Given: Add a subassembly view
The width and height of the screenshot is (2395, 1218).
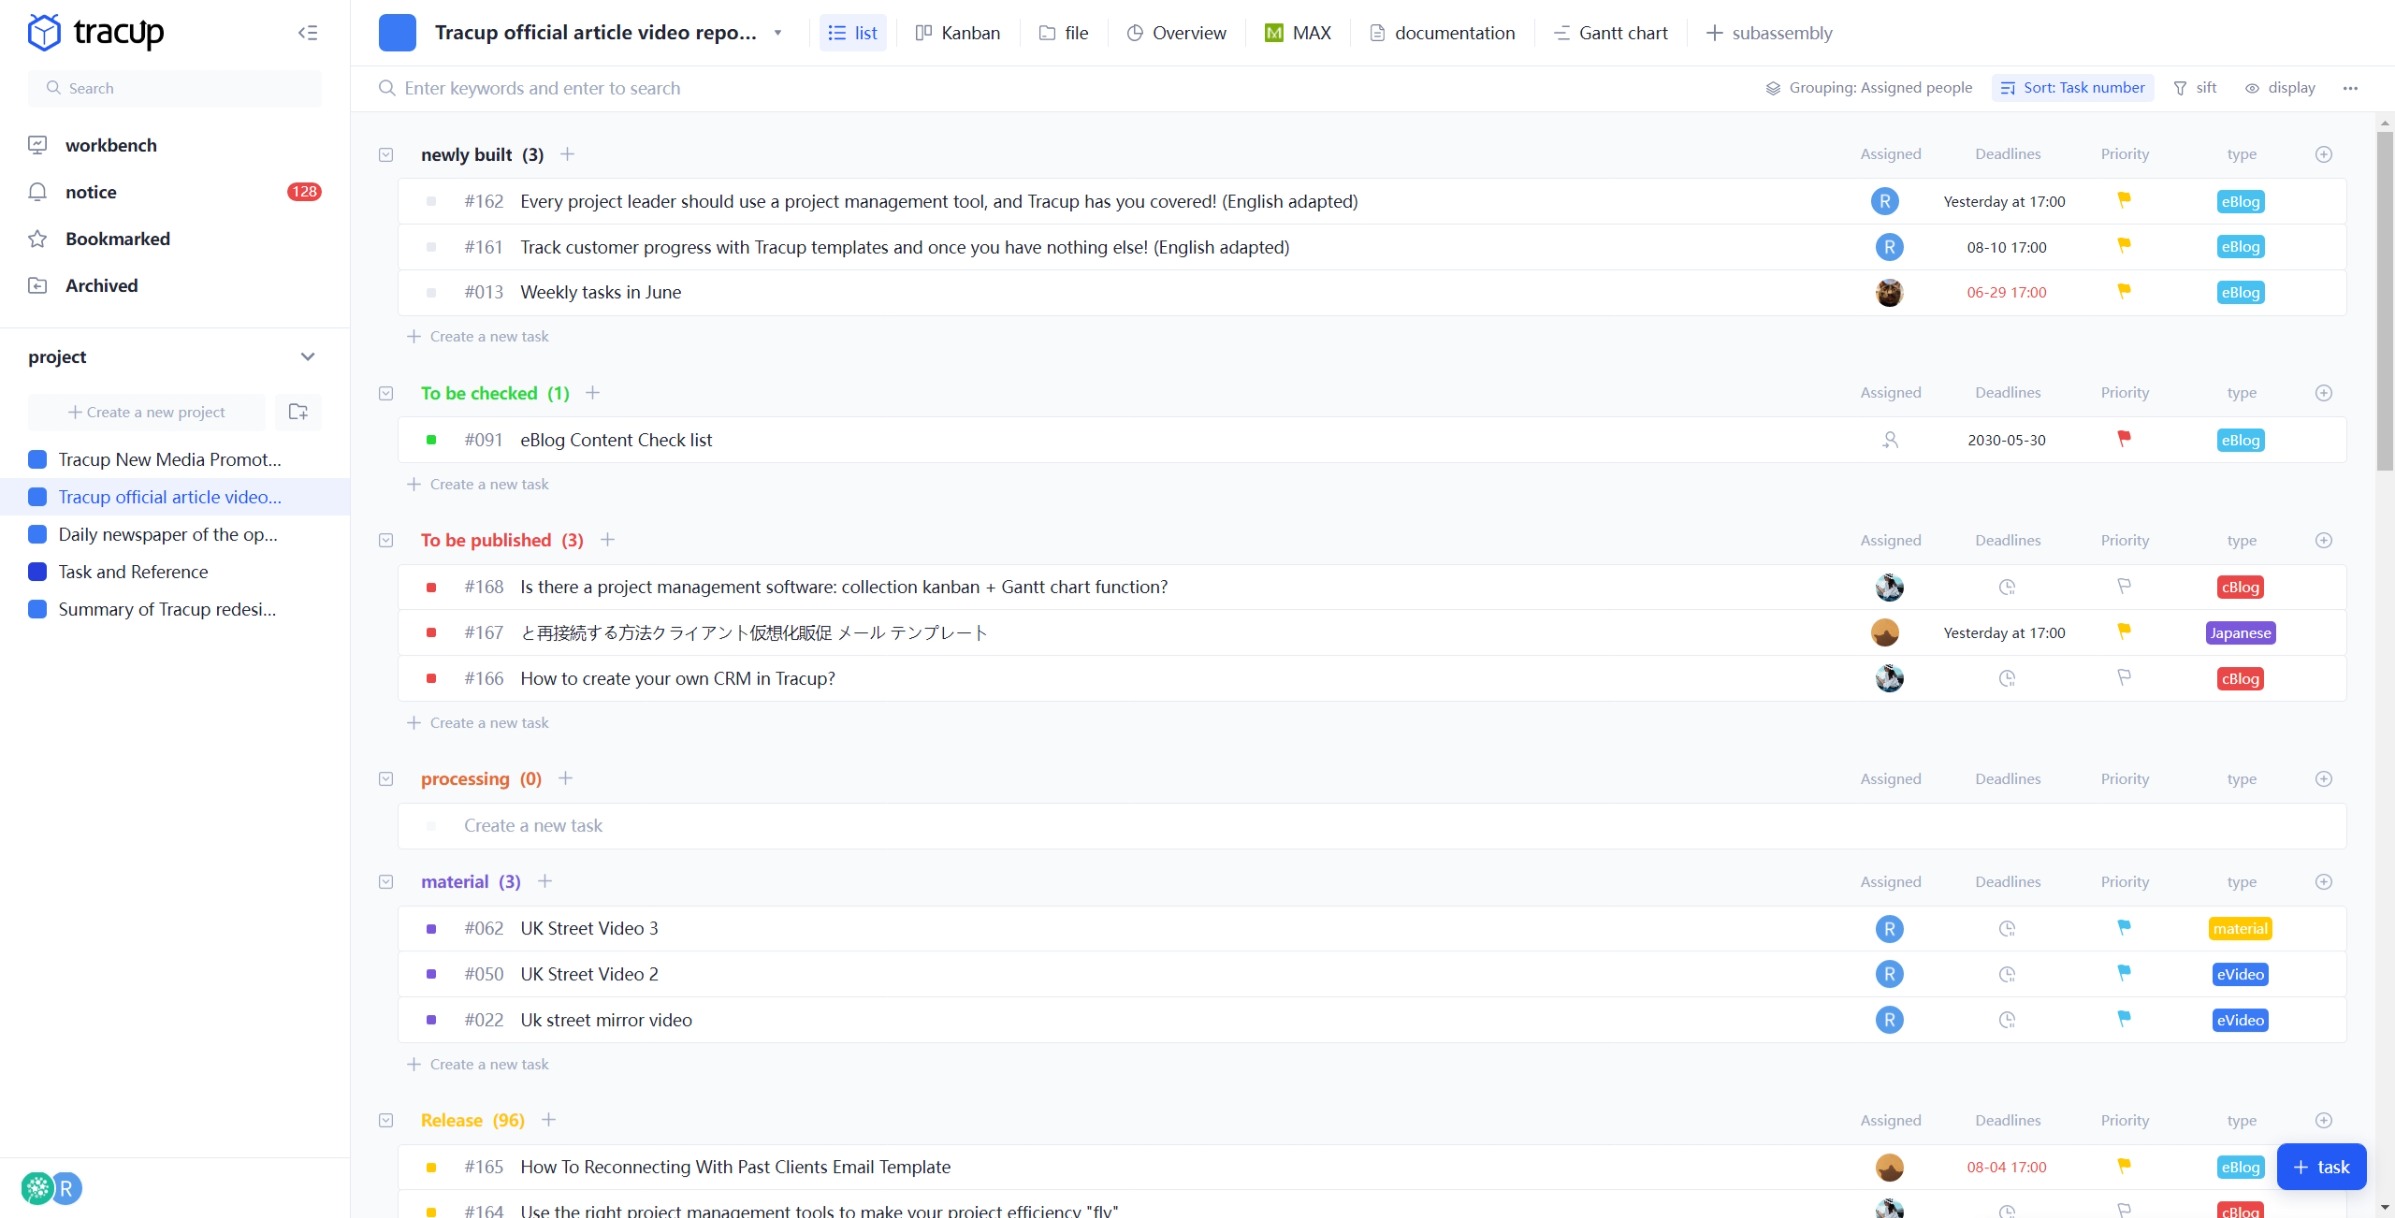Looking at the screenshot, I should pyautogui.click(x=1768, y=33).
